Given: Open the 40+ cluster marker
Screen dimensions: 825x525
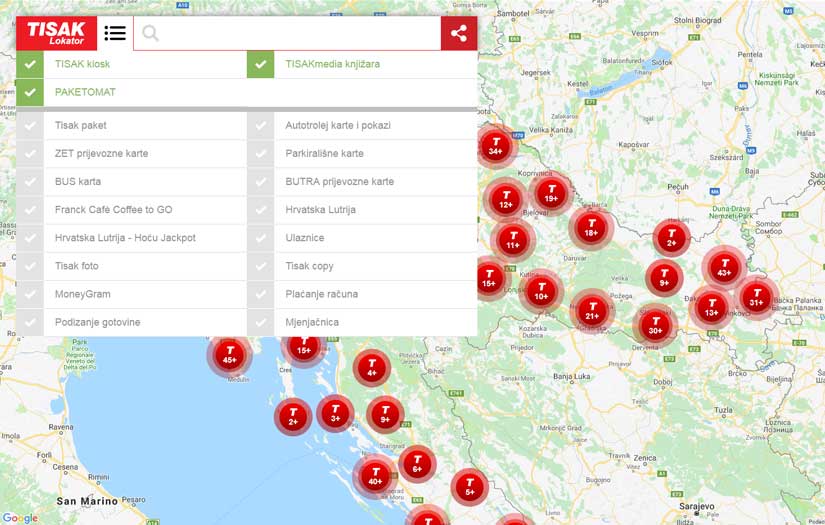Looking at the screenshot, I should pyautogui.click(x=375, y=476).
